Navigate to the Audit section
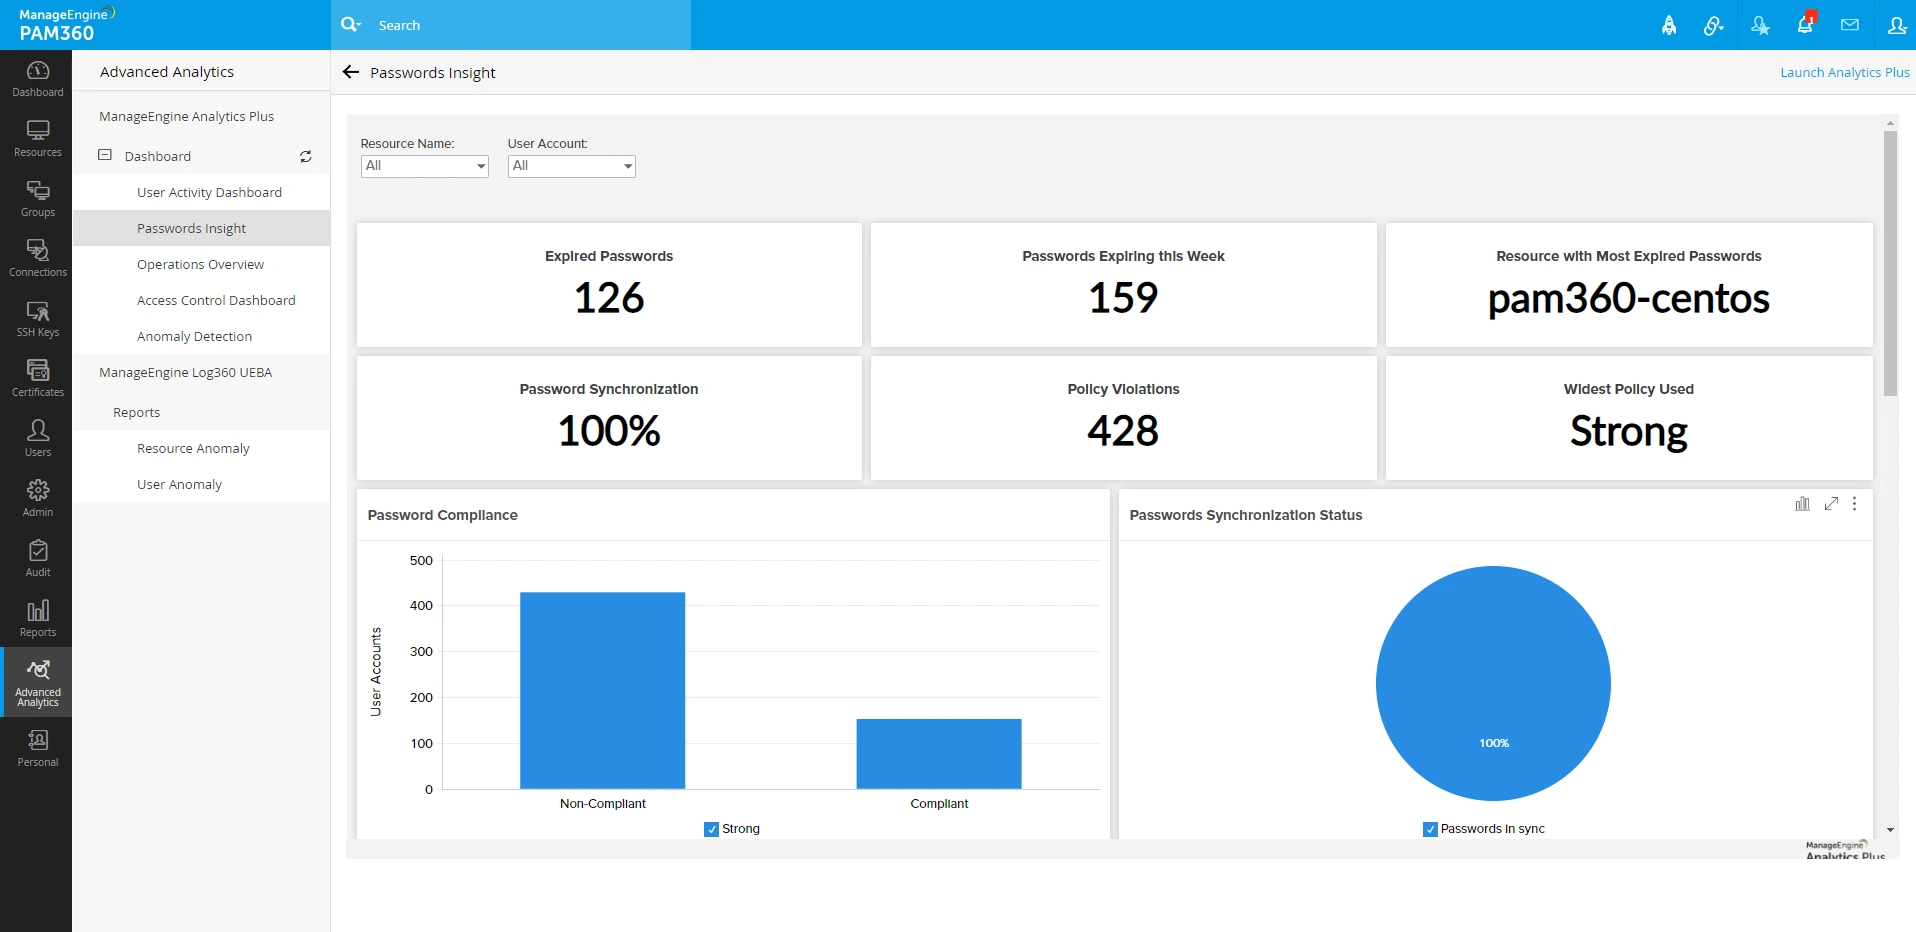This screenshot has width=1916, height=932. click(x=36, y=558)
